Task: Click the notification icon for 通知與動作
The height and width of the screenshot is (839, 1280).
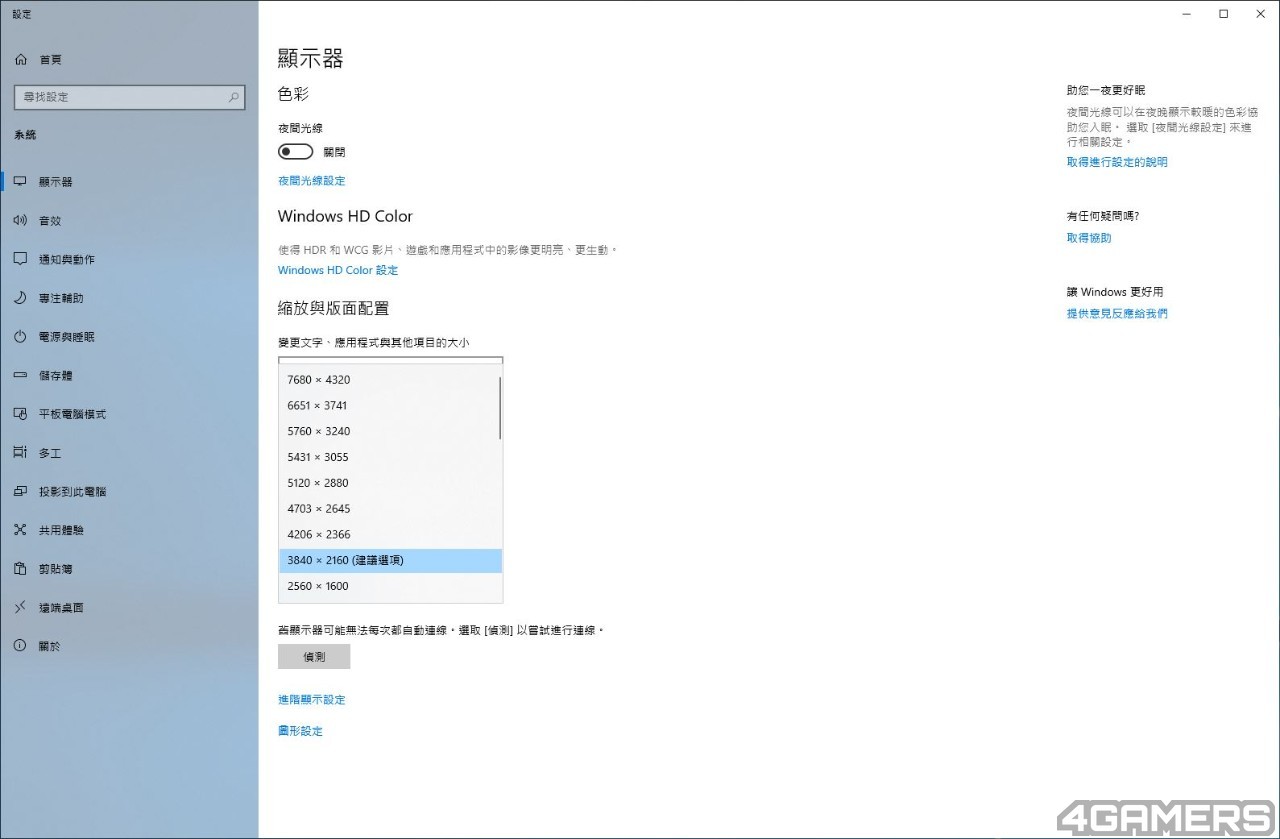Action: tap(20, 259)
